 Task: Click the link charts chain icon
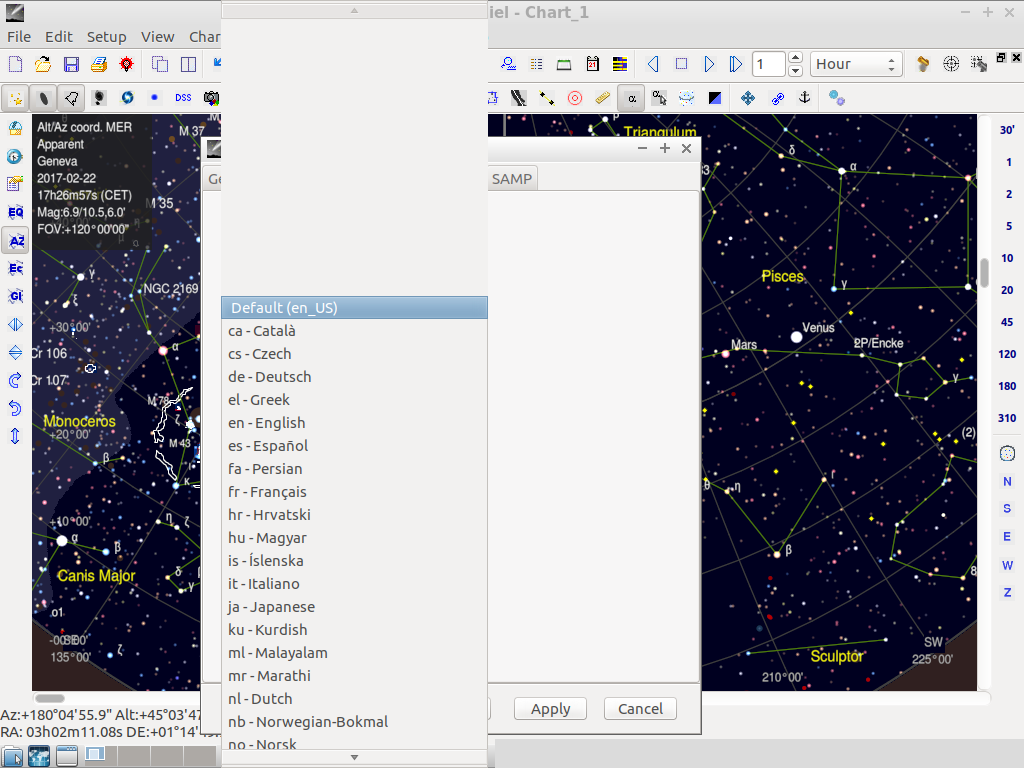point(777,98)
